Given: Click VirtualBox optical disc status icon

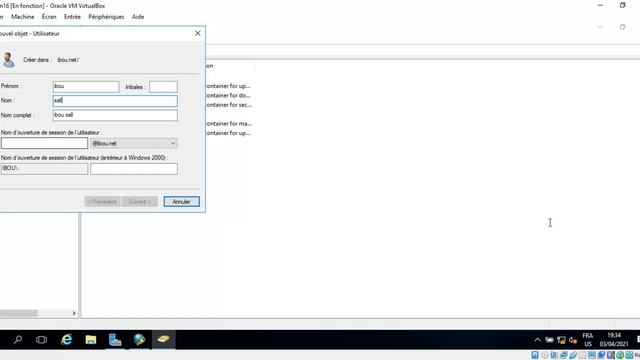Looking at the screenshot, I should point(544,355).
